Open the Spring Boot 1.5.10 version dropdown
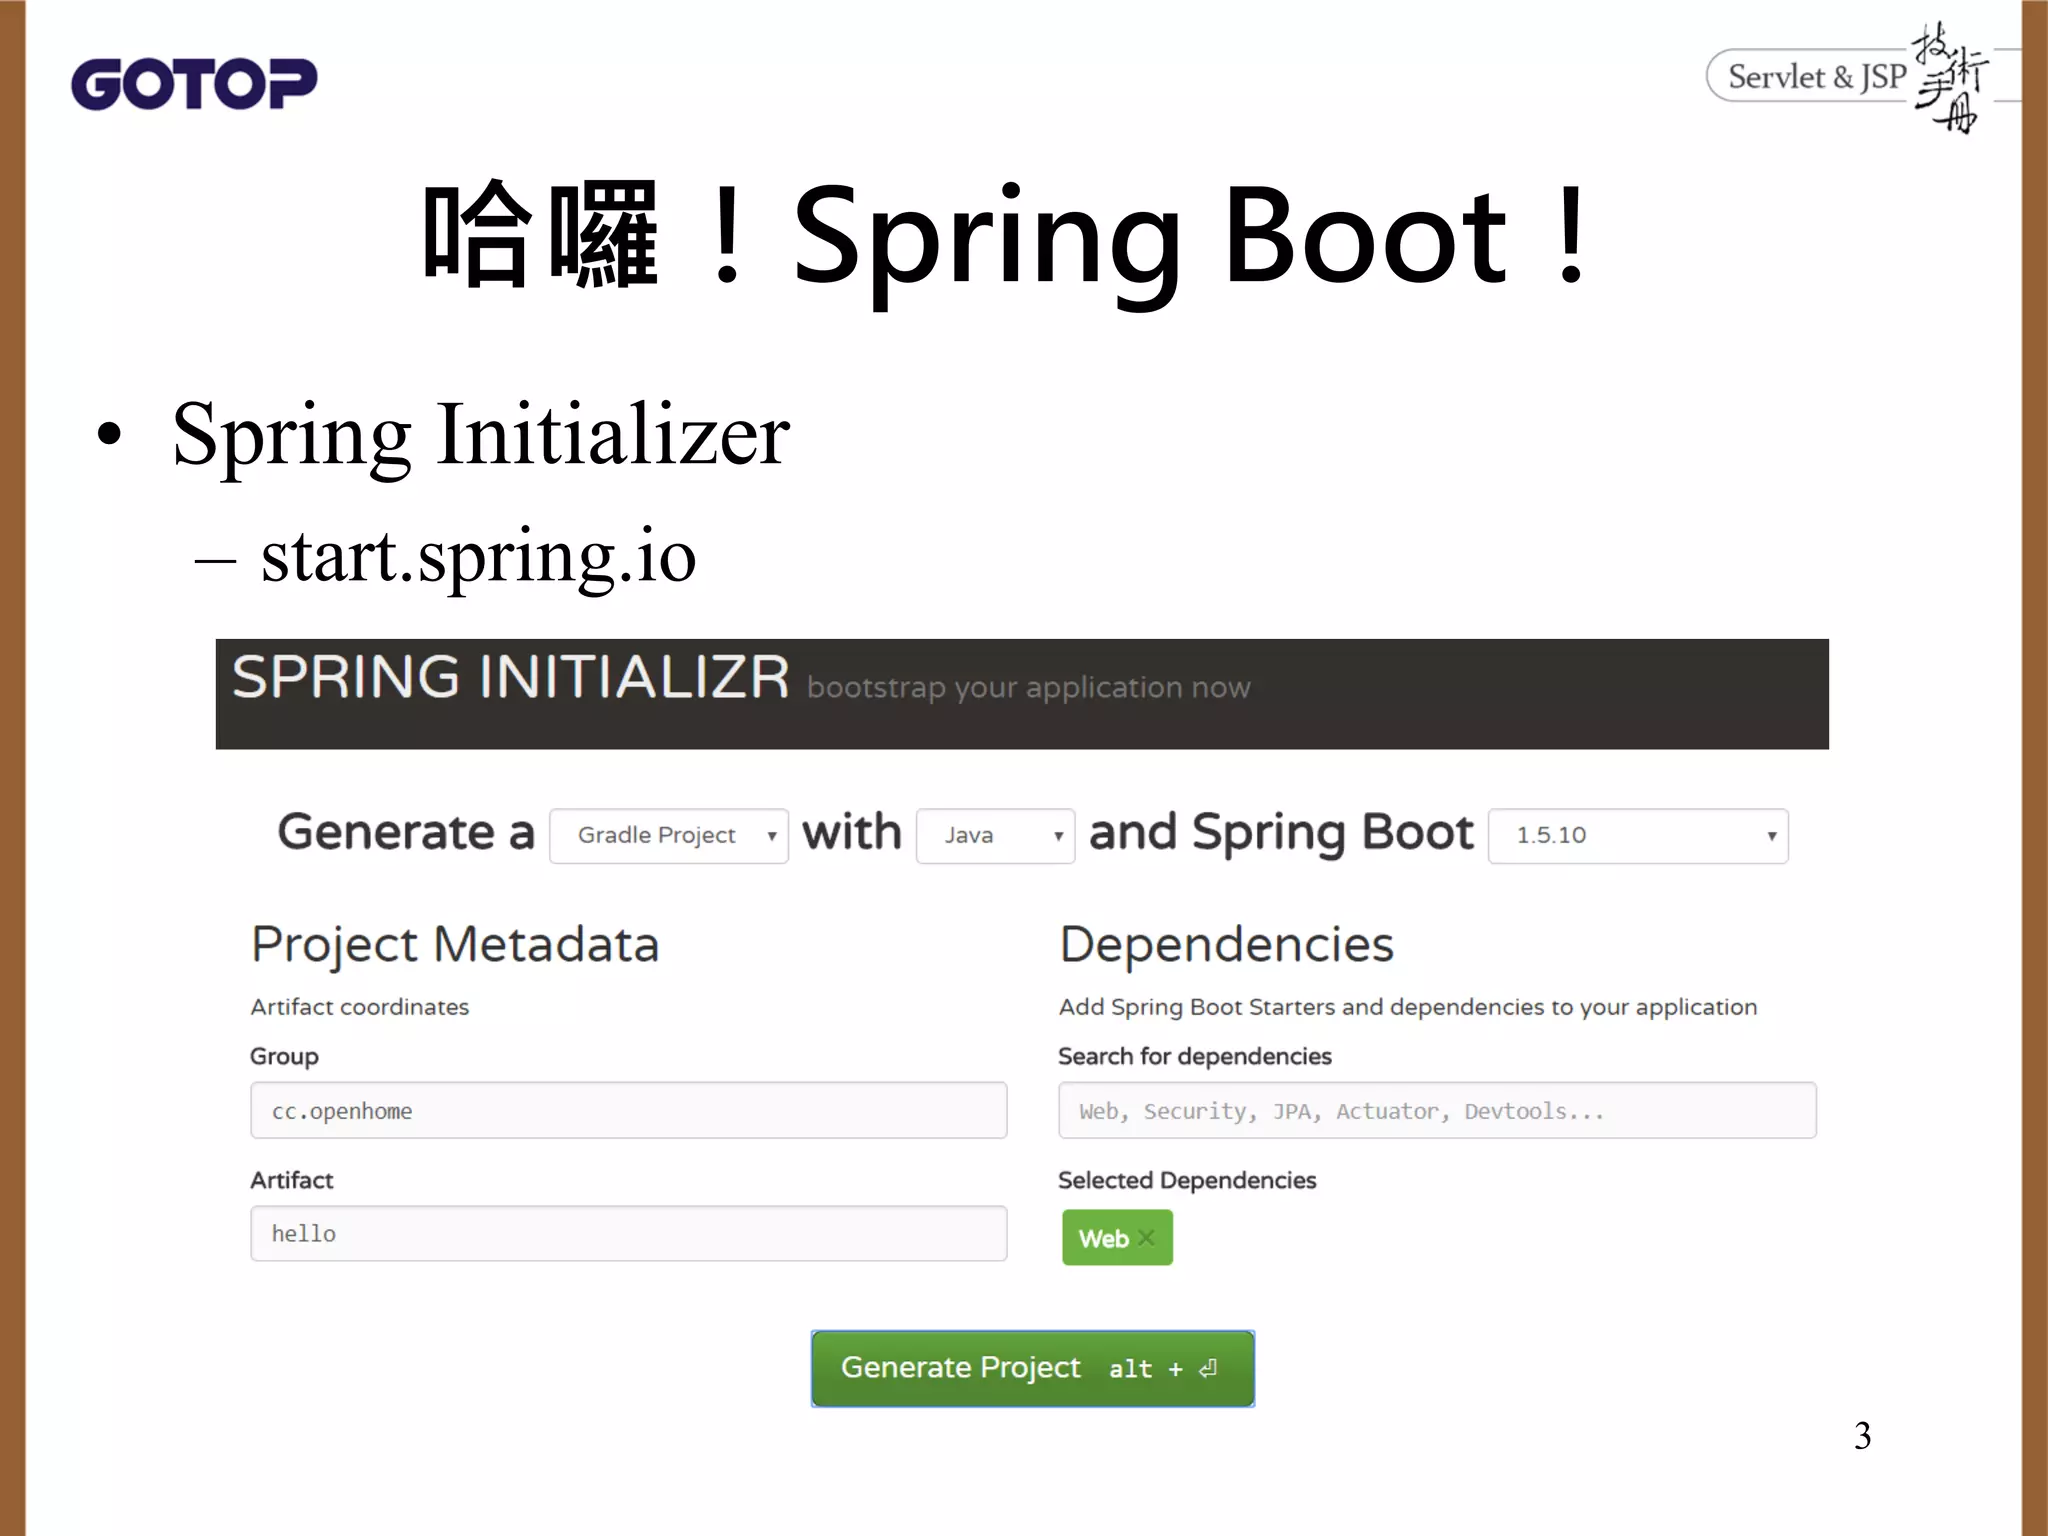This screenshot has width=2048, height=1536. (1638, 836)
